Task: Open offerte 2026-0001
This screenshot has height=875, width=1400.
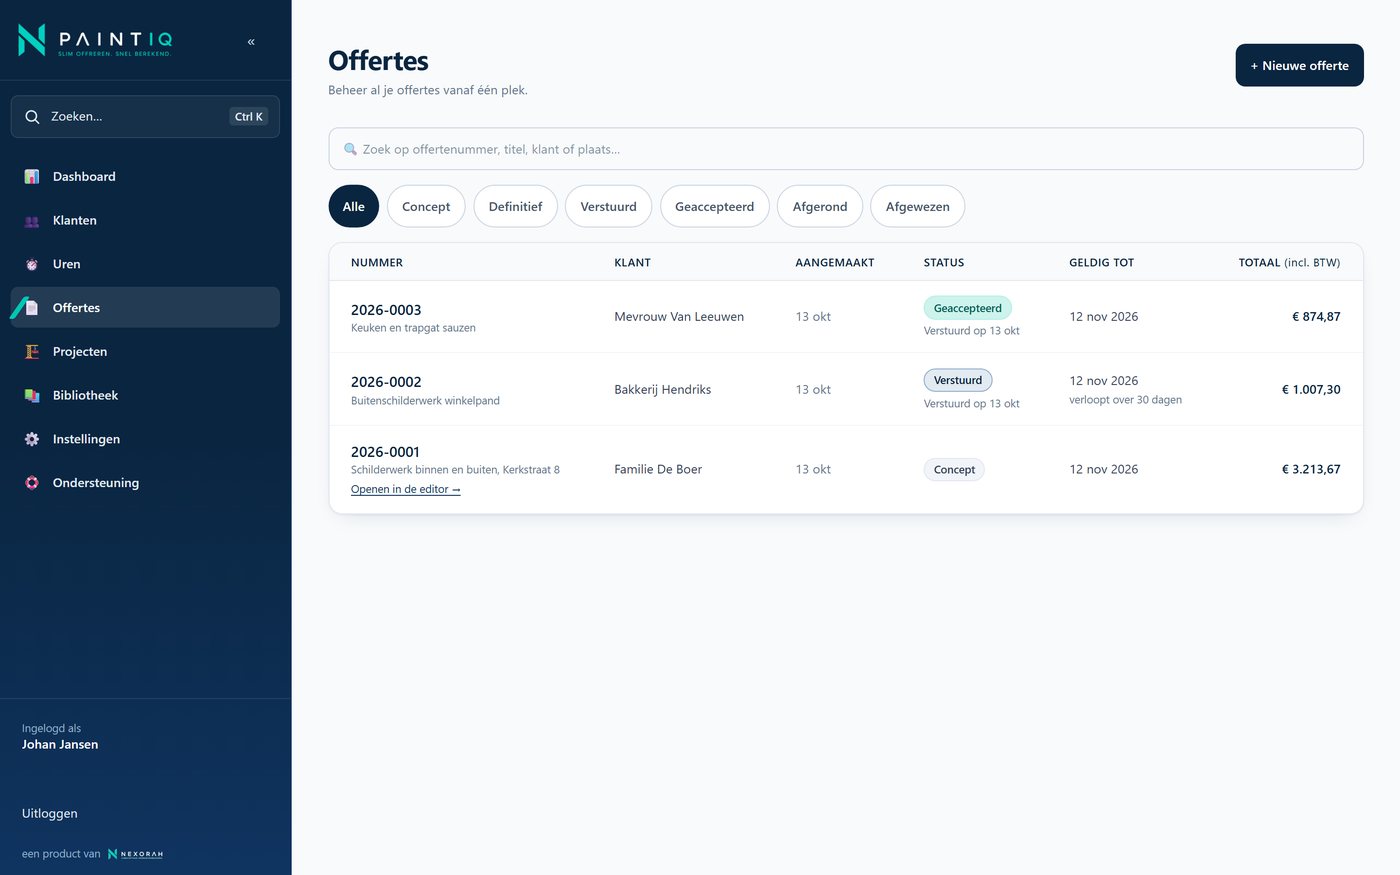Action: coord(386,452)
